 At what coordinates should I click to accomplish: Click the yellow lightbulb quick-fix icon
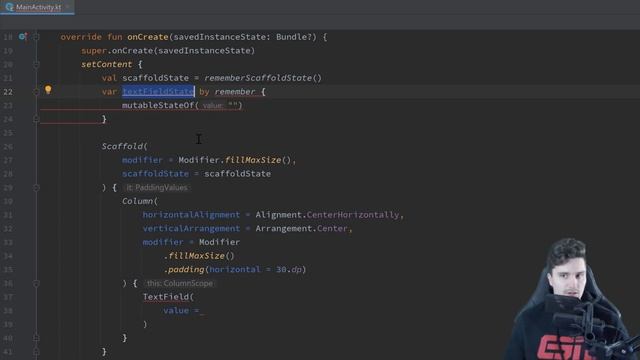coord(48,90)
